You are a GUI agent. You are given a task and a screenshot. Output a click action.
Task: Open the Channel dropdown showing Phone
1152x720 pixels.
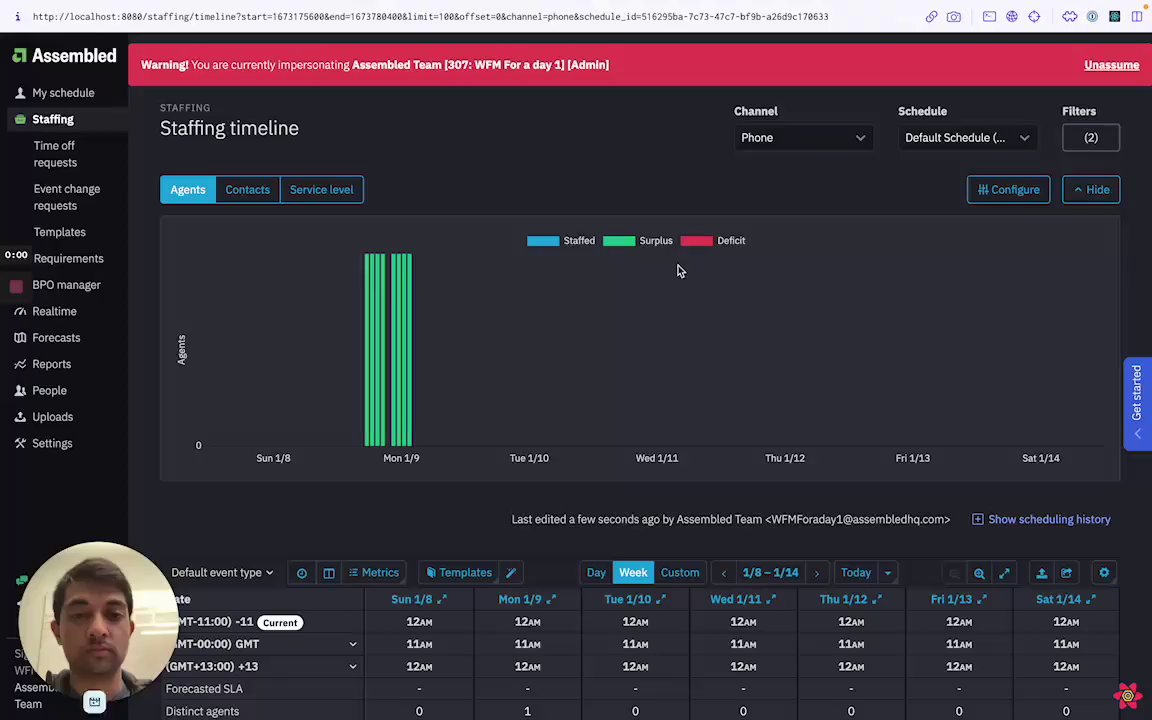[x=803, y=138]
